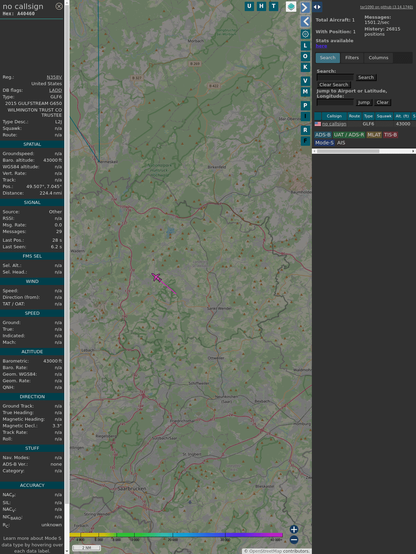Toggle the sidebar width arrows icon
416x554 pixels.
[x=317, y=7]
